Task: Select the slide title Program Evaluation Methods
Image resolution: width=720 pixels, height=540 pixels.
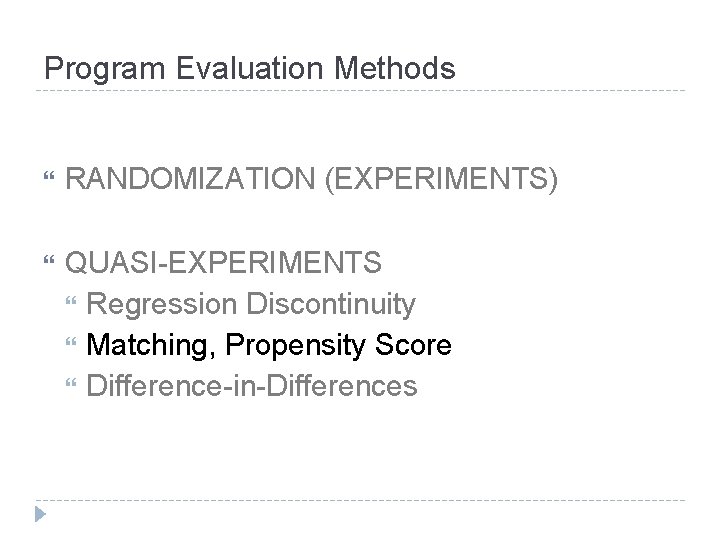Action: [x=250, y=68]
